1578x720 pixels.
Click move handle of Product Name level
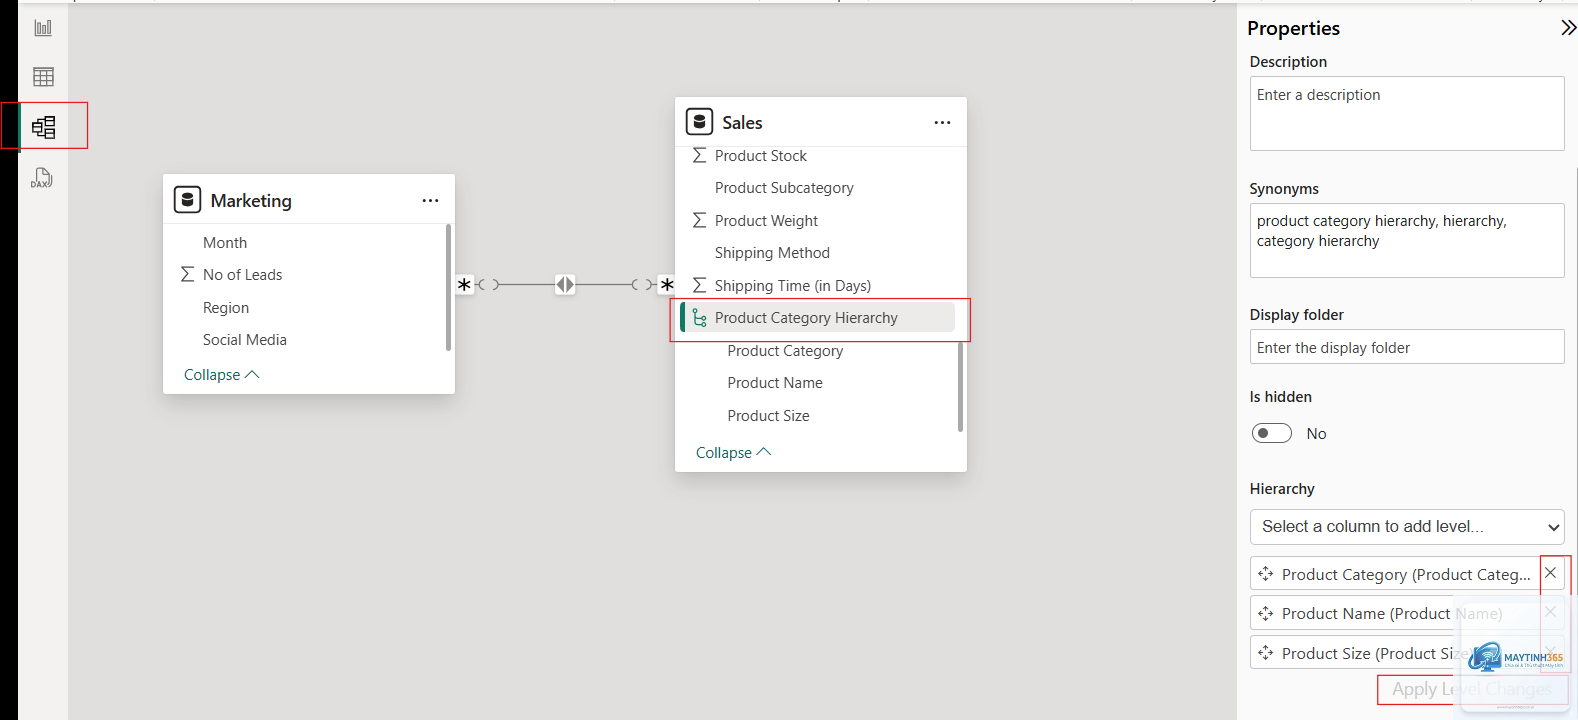pos(1266,613)
